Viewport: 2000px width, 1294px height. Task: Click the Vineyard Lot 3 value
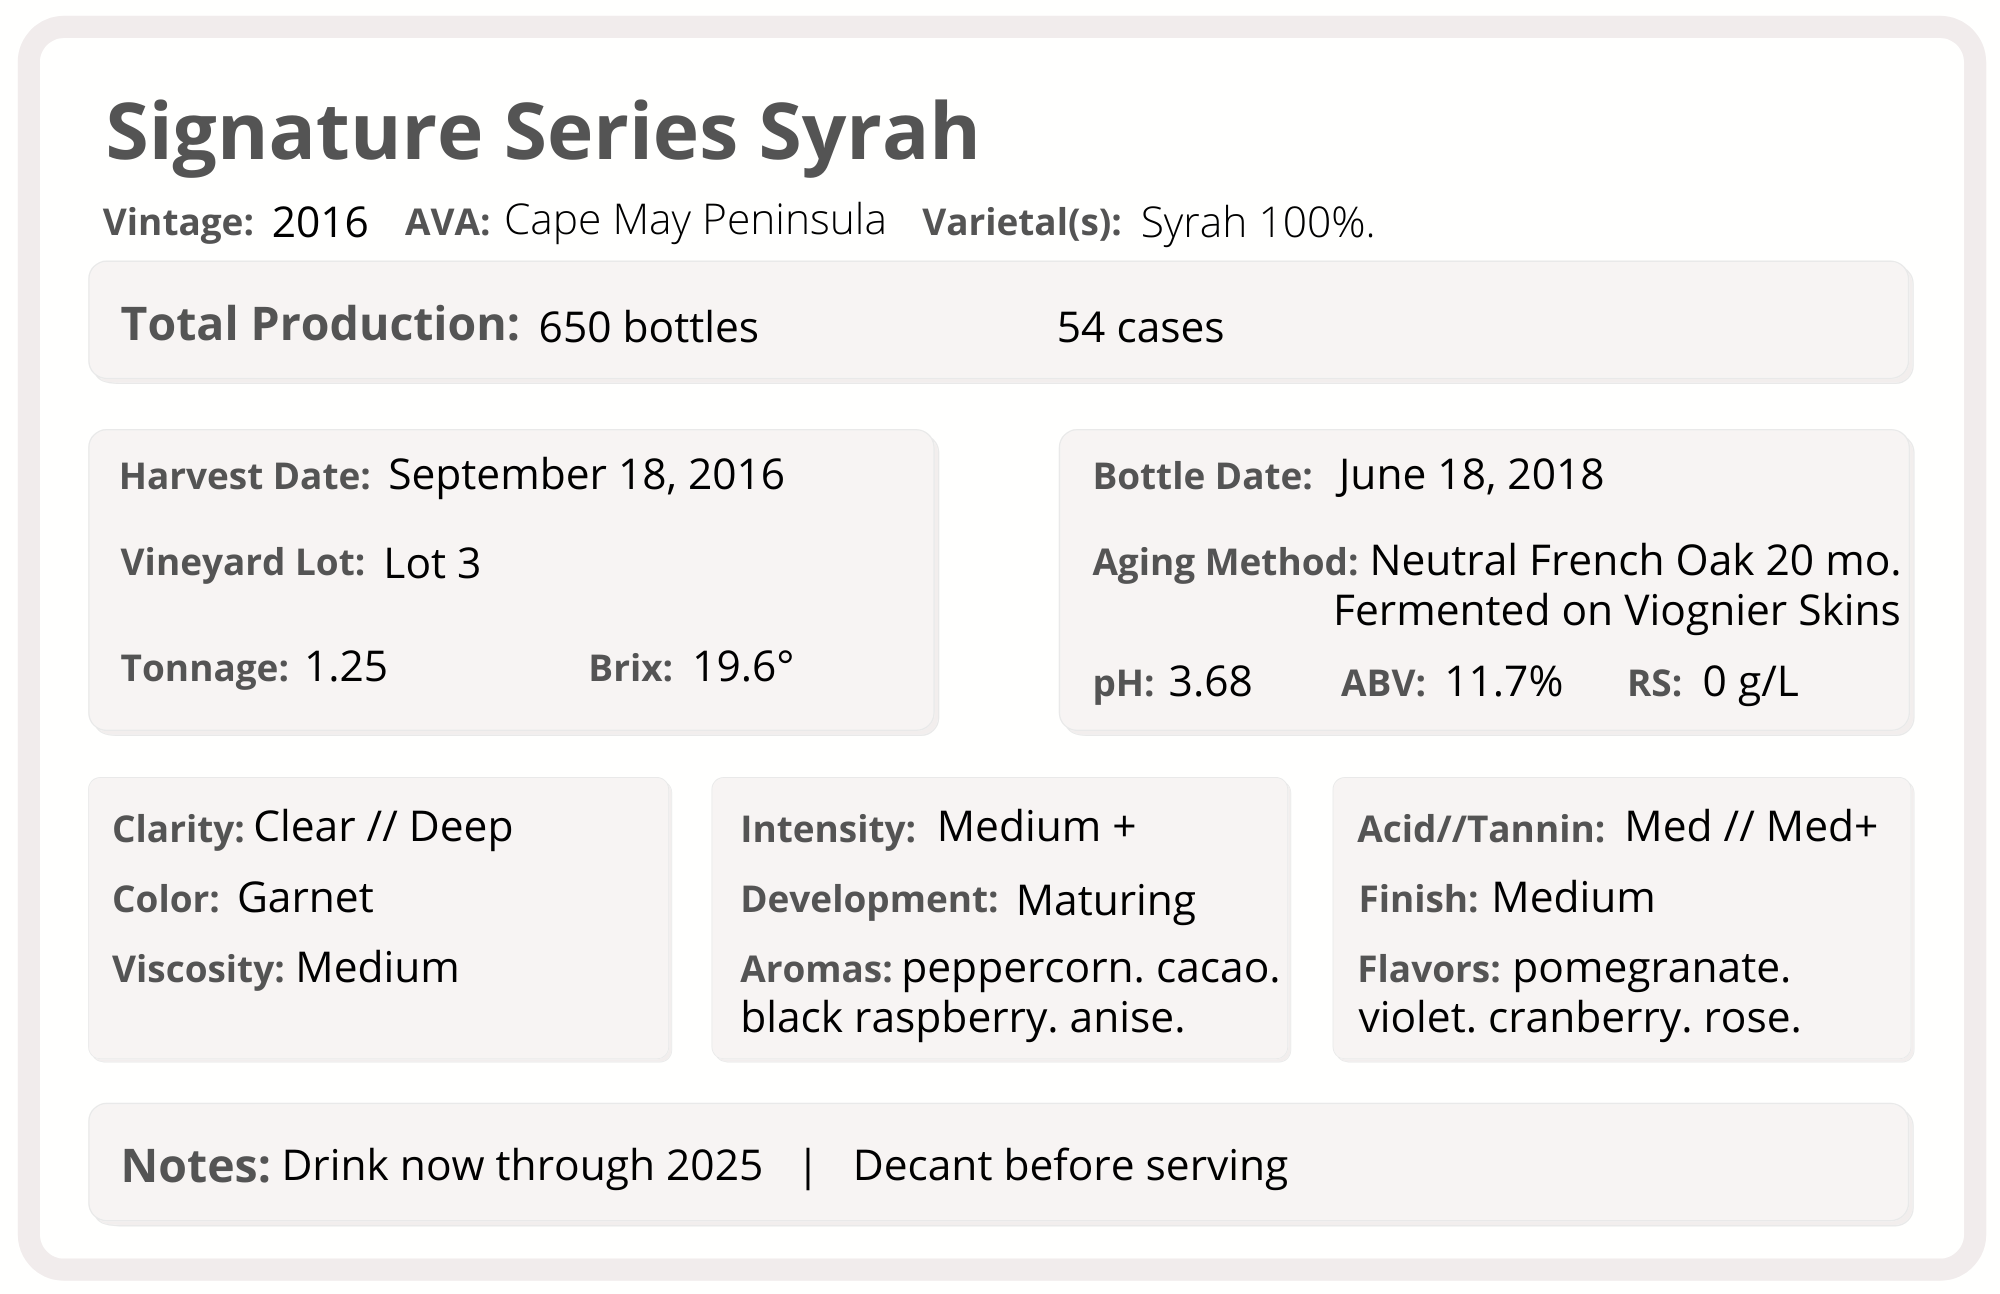point(432,563)
